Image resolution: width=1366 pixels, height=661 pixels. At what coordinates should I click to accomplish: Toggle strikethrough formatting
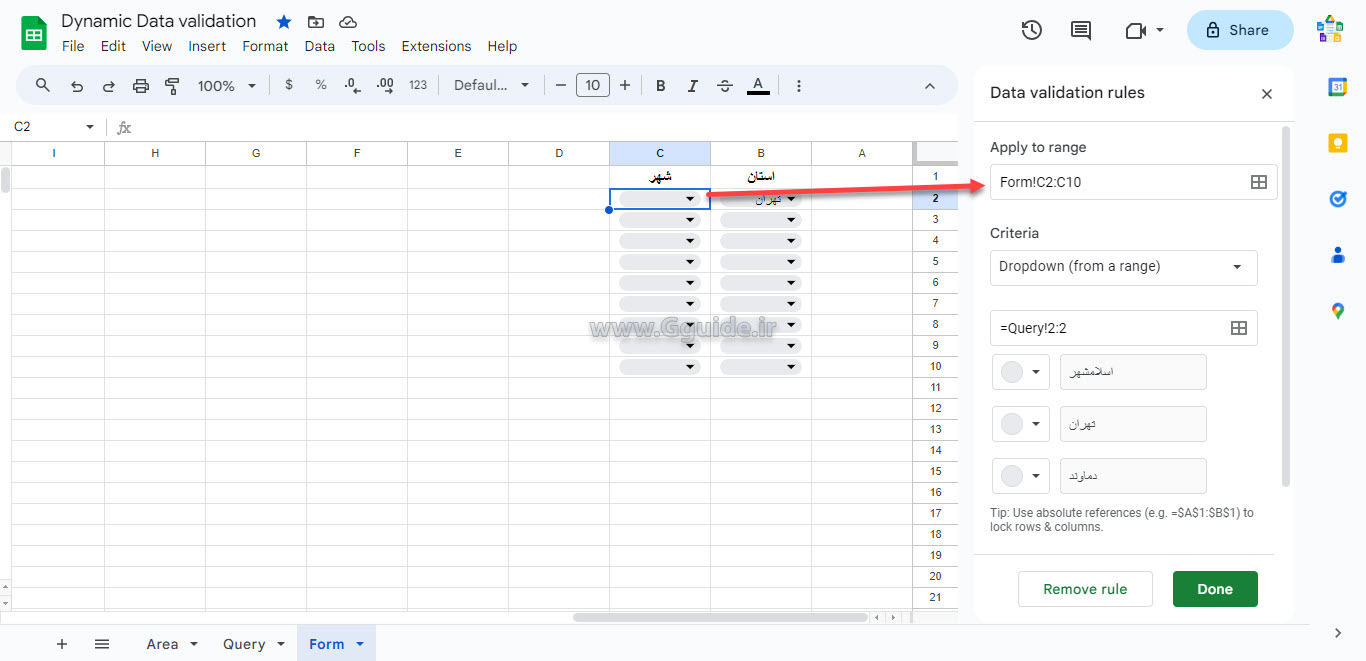[725, 86]
